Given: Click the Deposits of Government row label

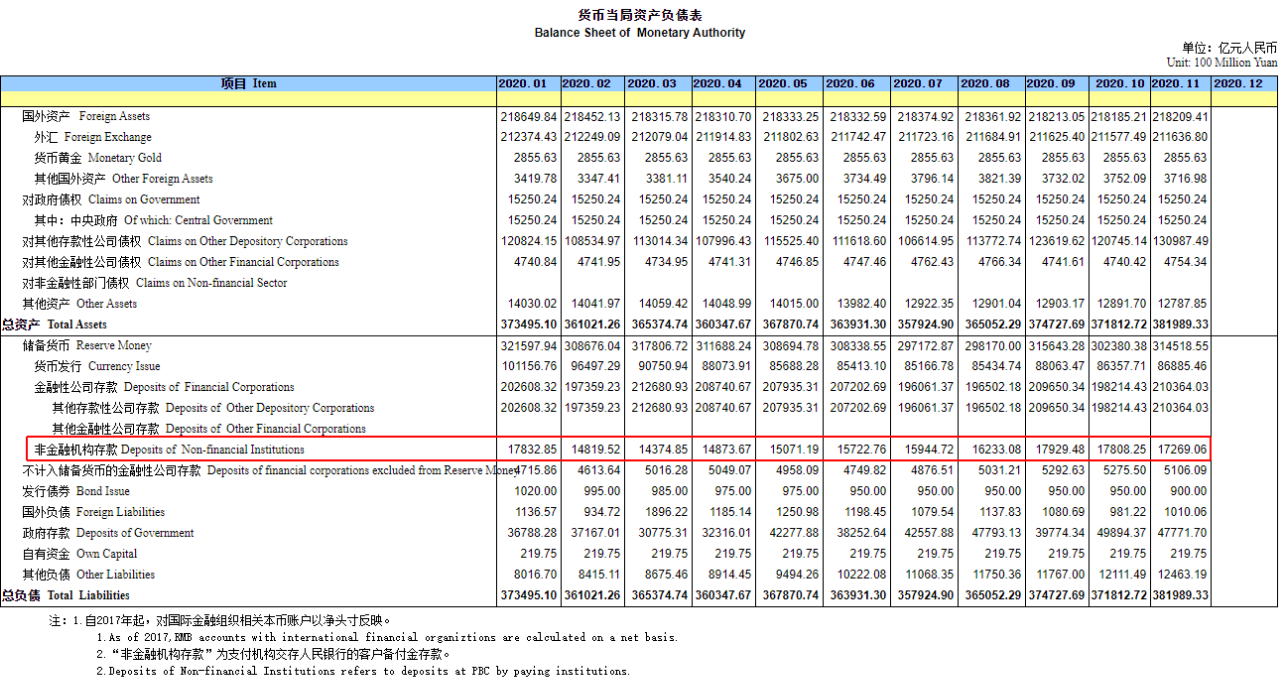Looking at the screenshot, I should (x=108, y=533).
